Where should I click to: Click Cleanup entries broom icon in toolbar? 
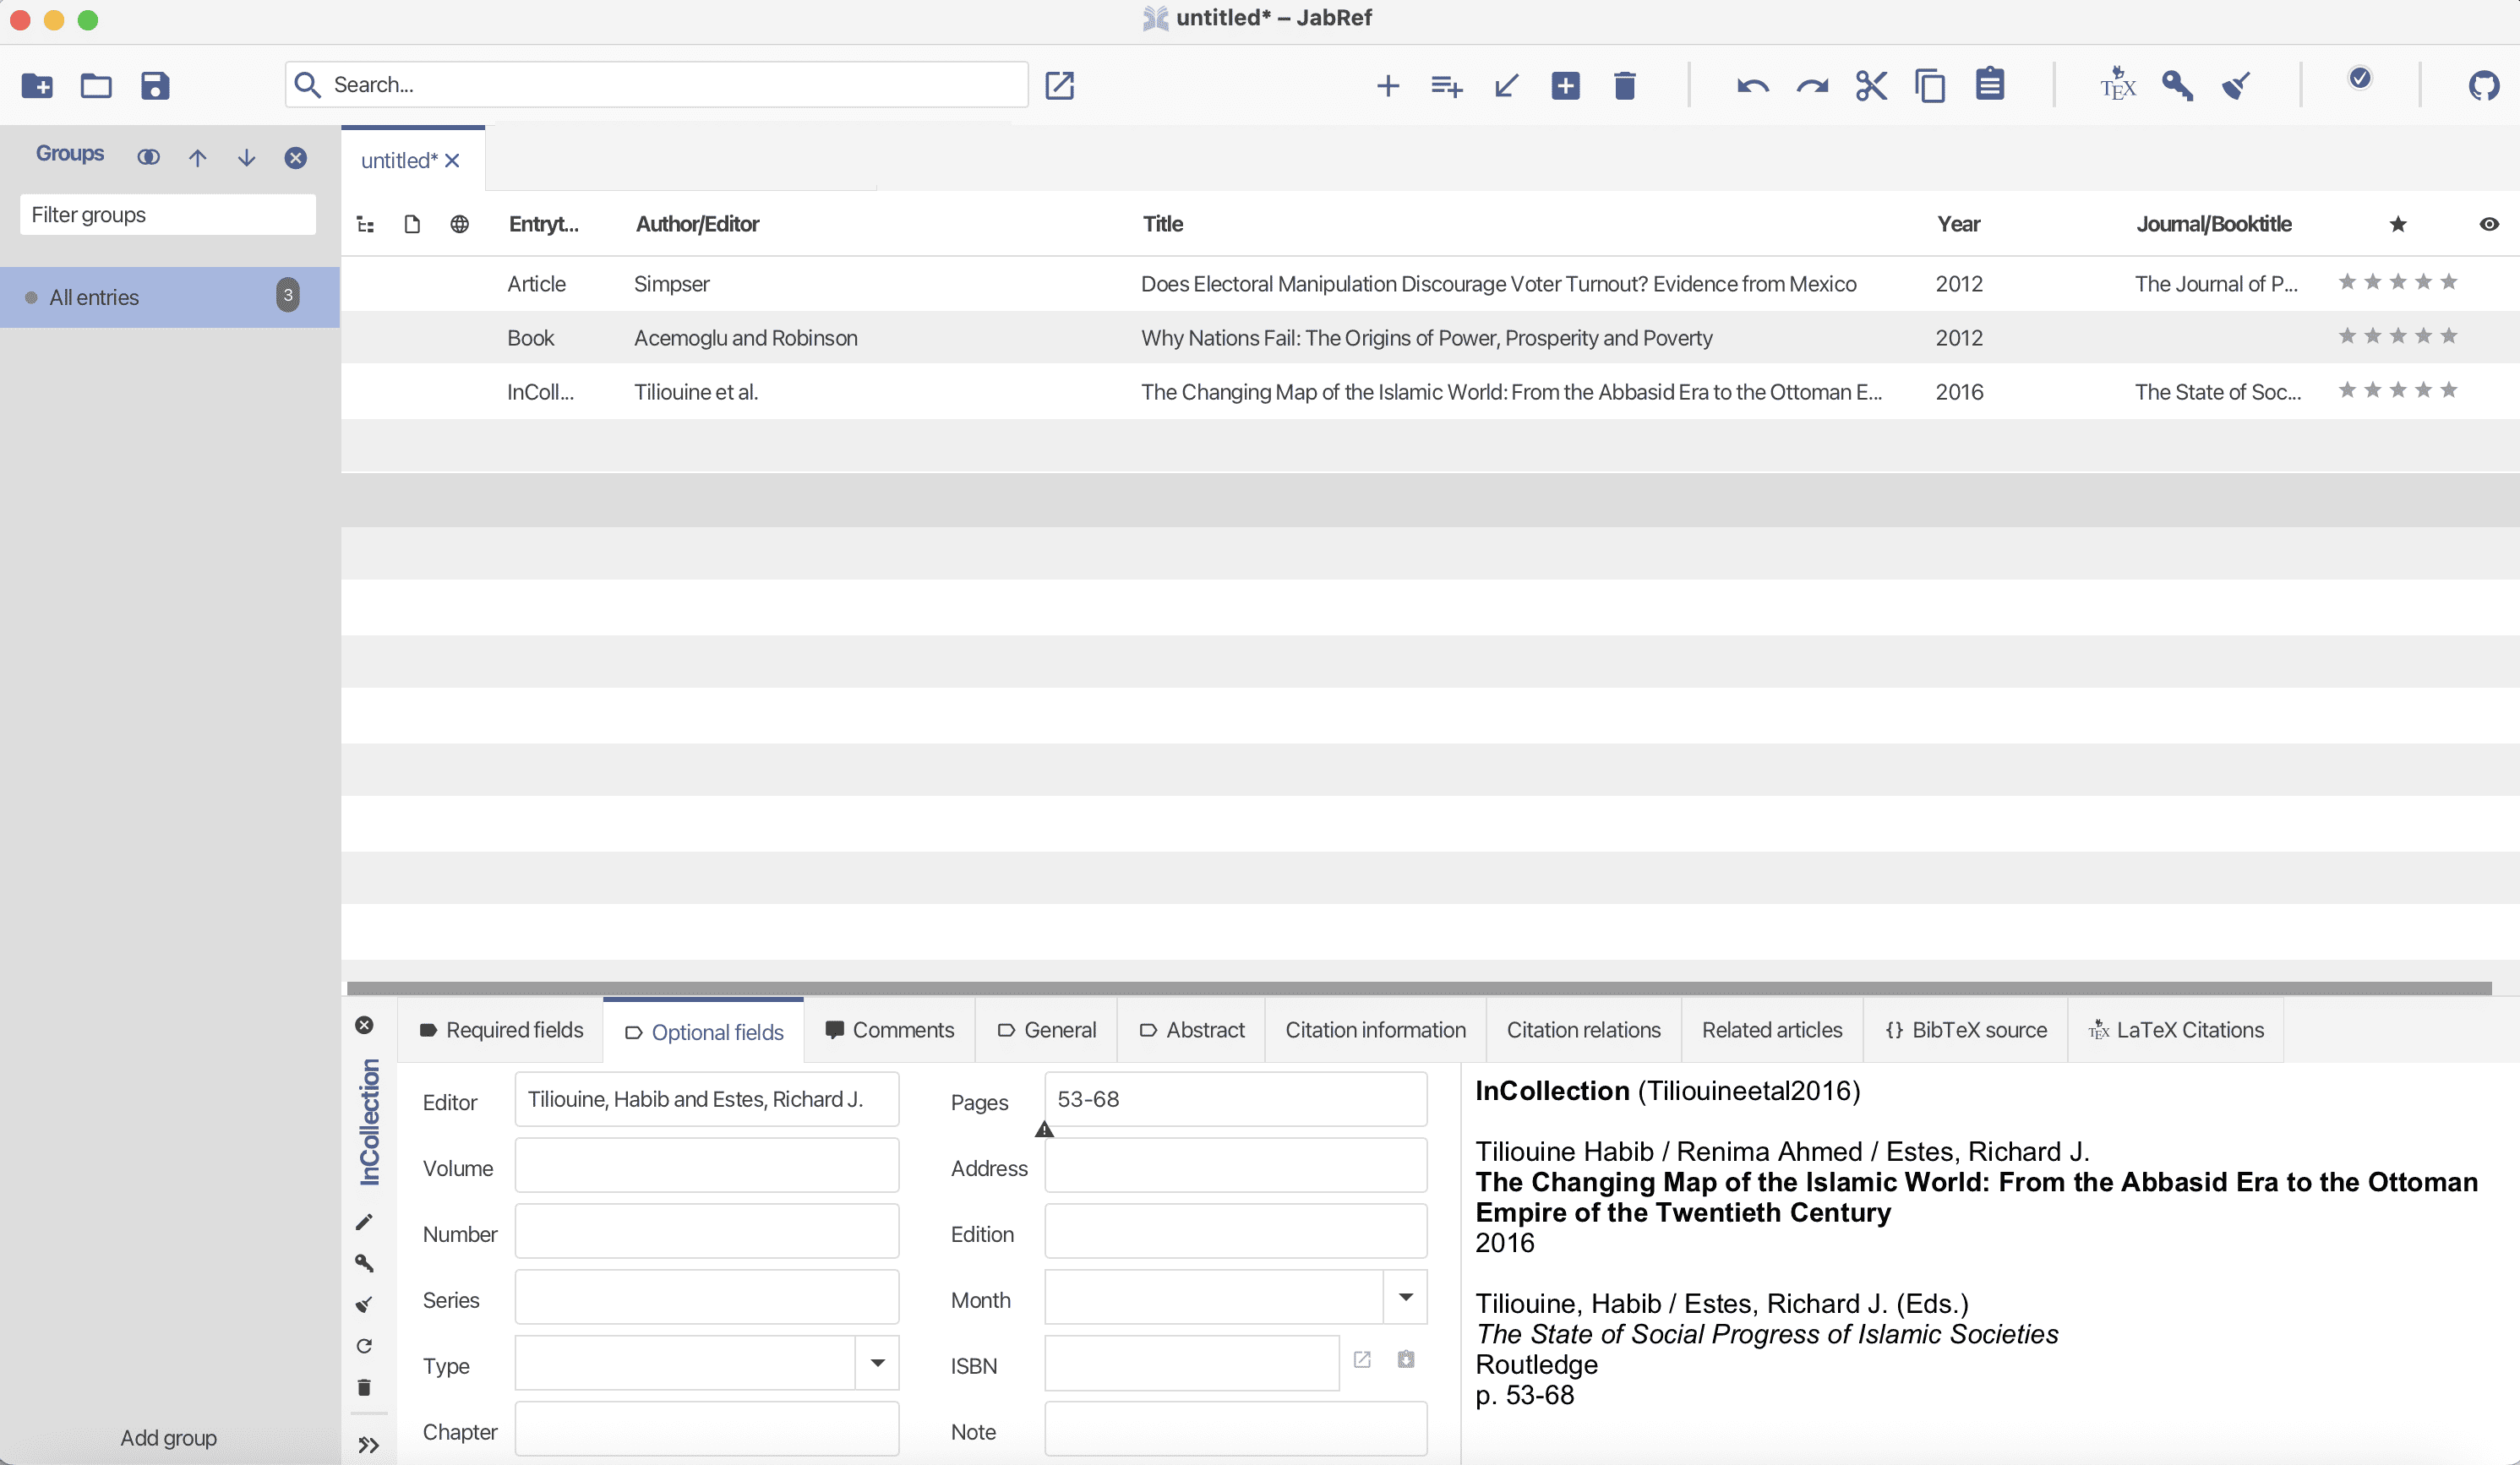coord(2236,86)
